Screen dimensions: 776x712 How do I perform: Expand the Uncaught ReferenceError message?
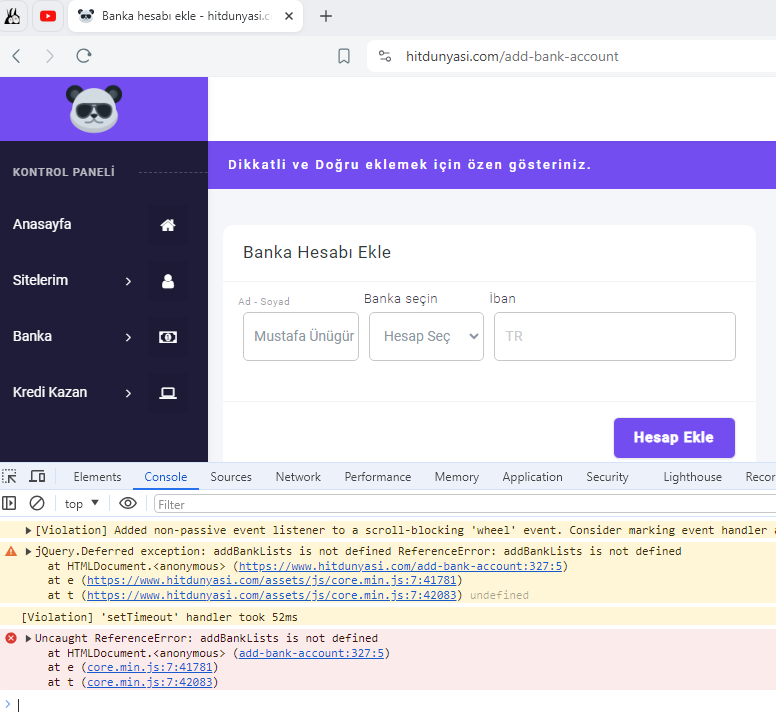(28, 639)
